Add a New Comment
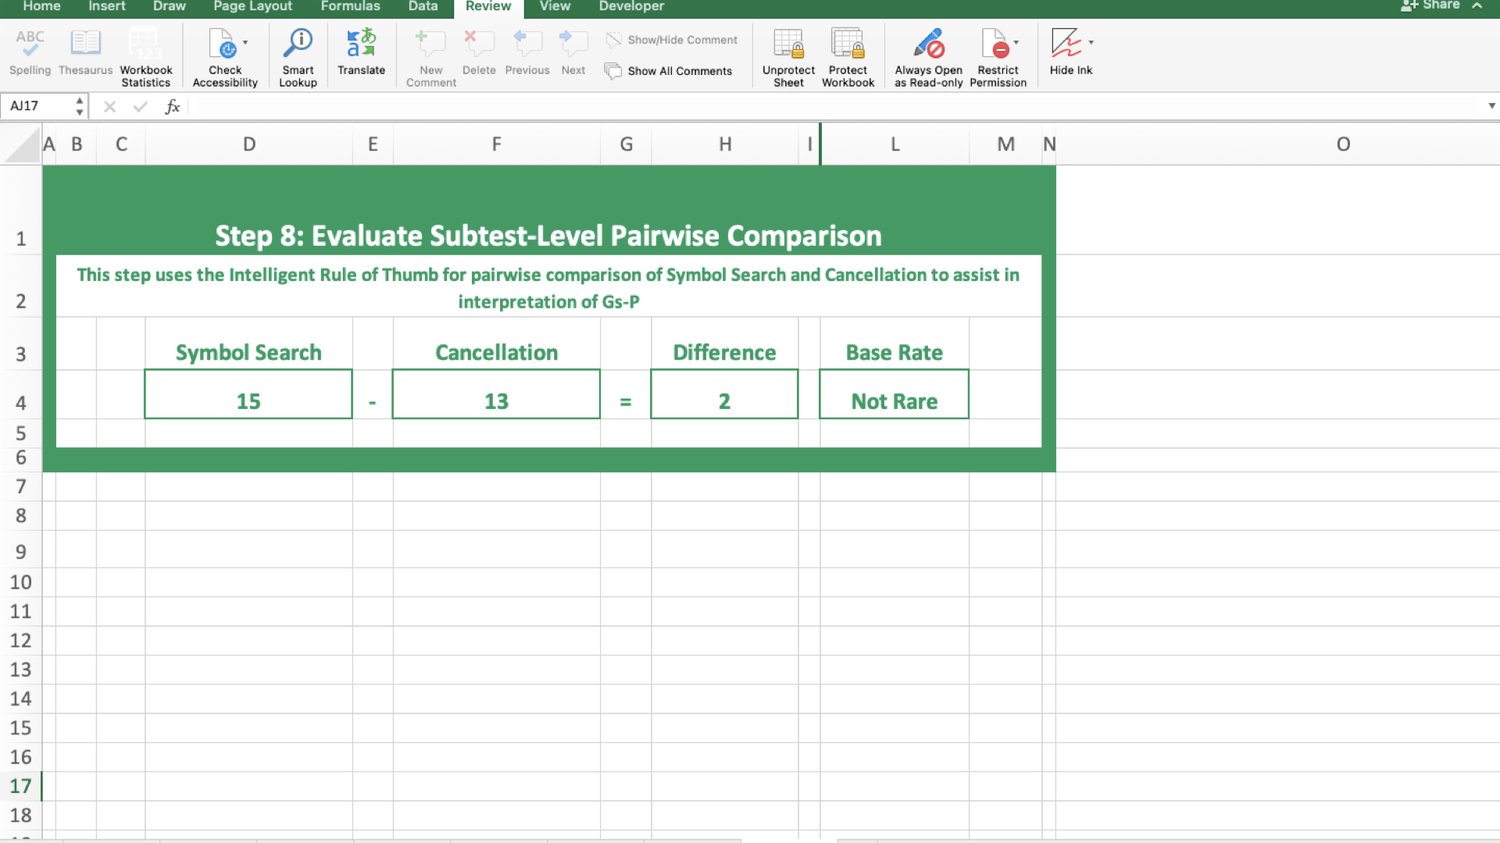1500x843 pixels. click(431, 58)
